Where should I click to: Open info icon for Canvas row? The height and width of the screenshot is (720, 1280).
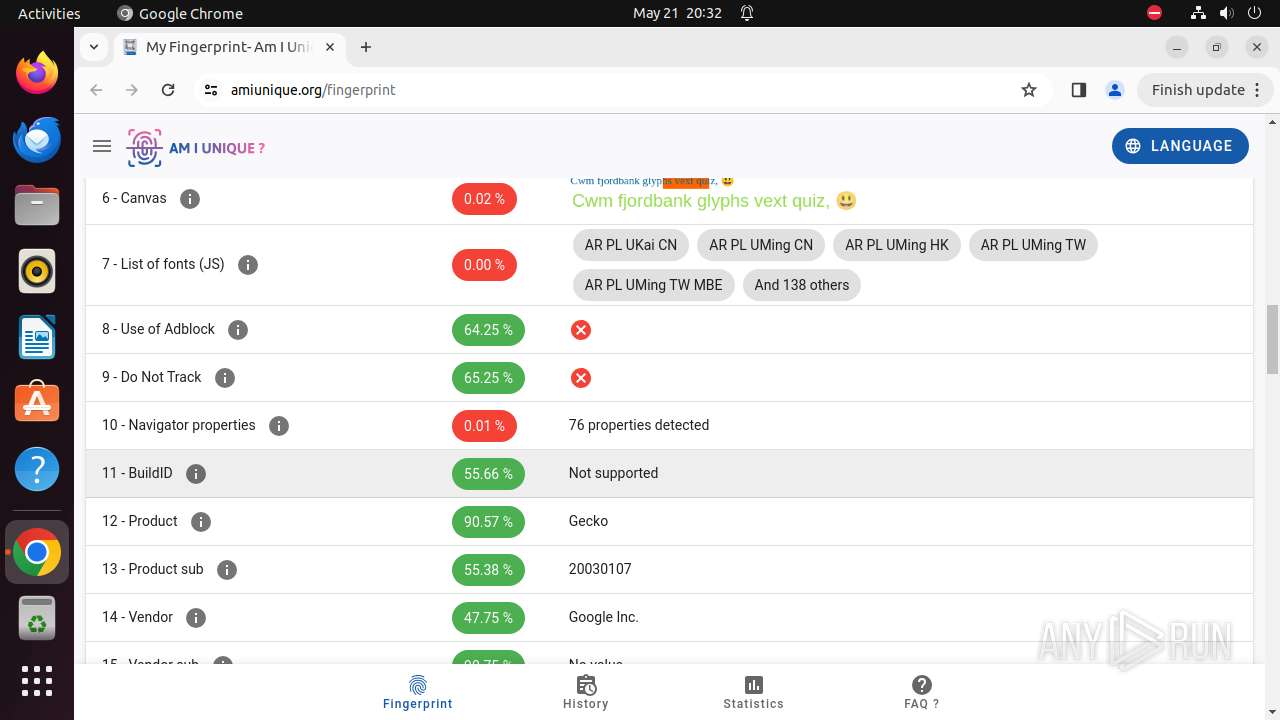click(x=189, y=198)
